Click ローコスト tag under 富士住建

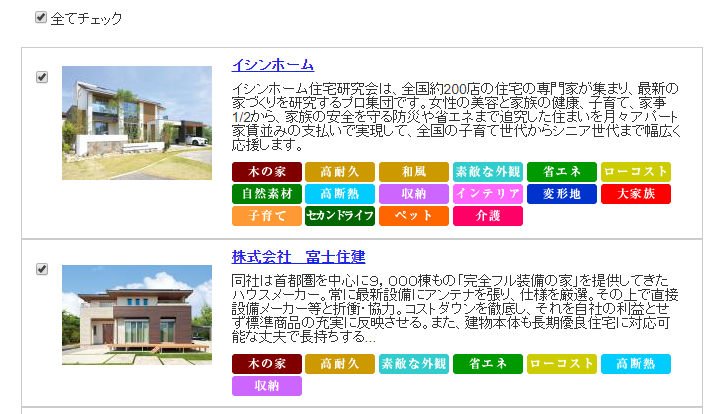coord(562,364)
